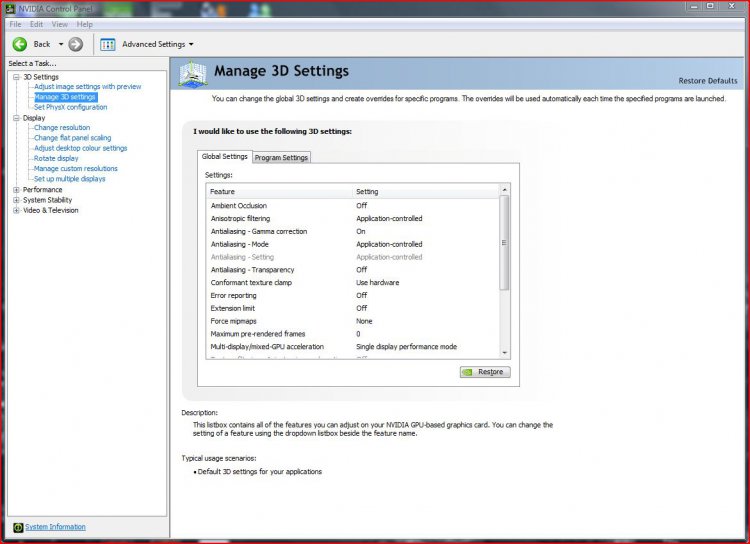
Task: Select Antialiasing - Gamma correction row
Action: [353, 232]
